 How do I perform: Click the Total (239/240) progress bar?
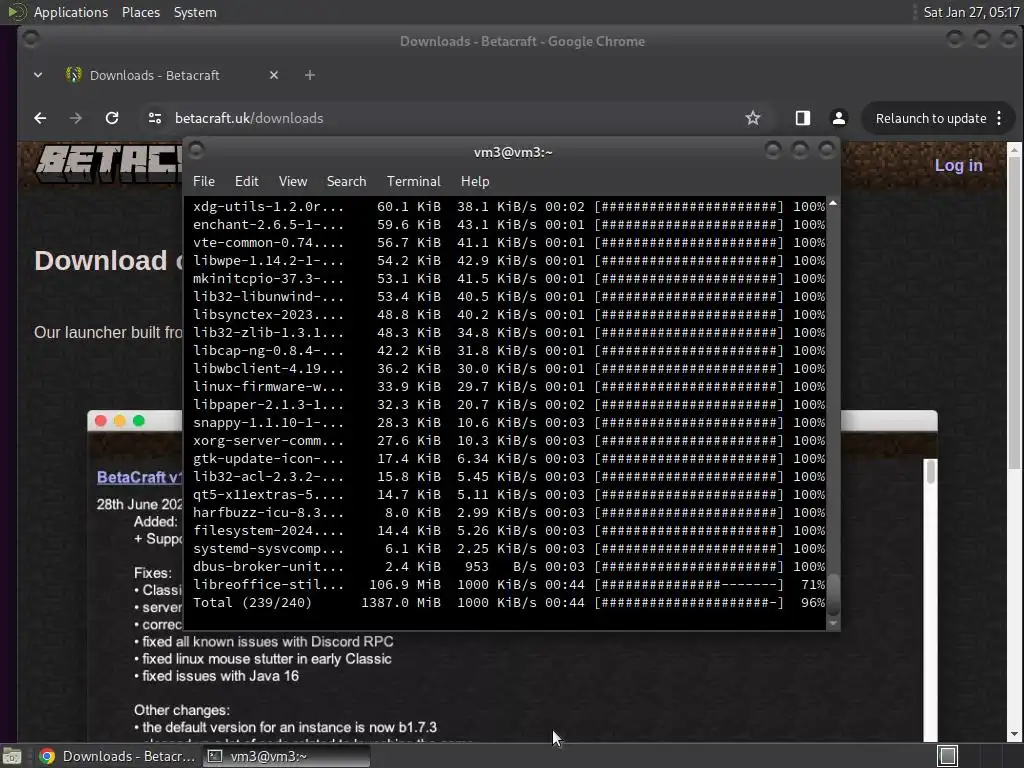pos(688,603)
